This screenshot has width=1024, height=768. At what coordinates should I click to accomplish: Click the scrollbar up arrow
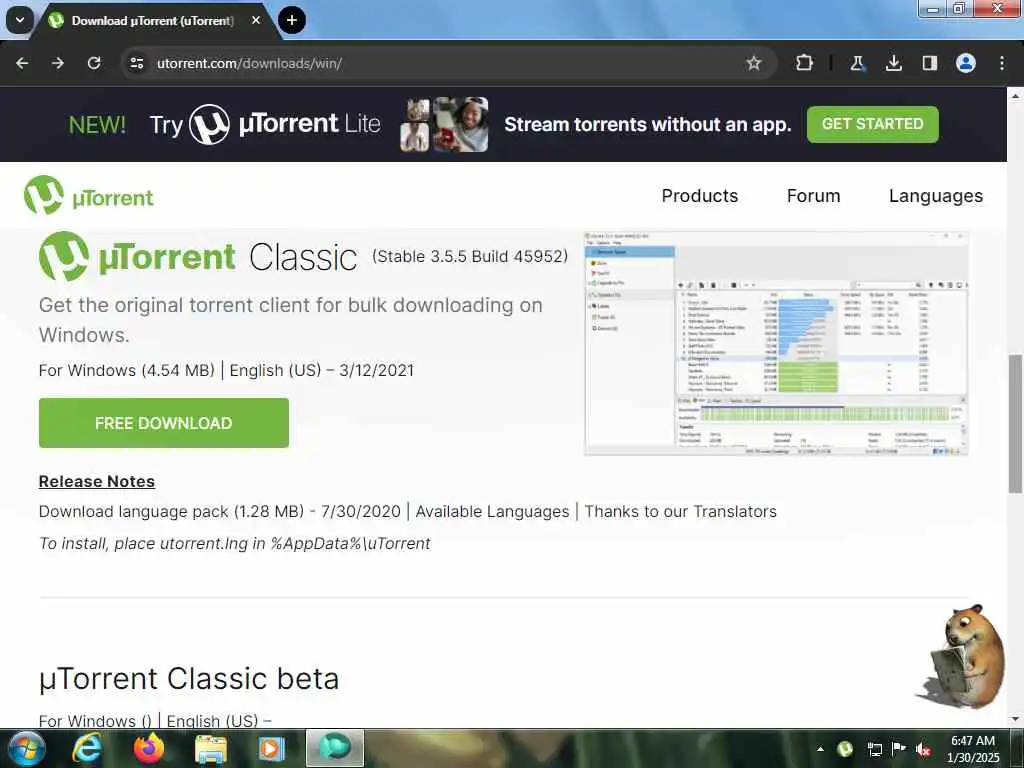(1015, 96)
